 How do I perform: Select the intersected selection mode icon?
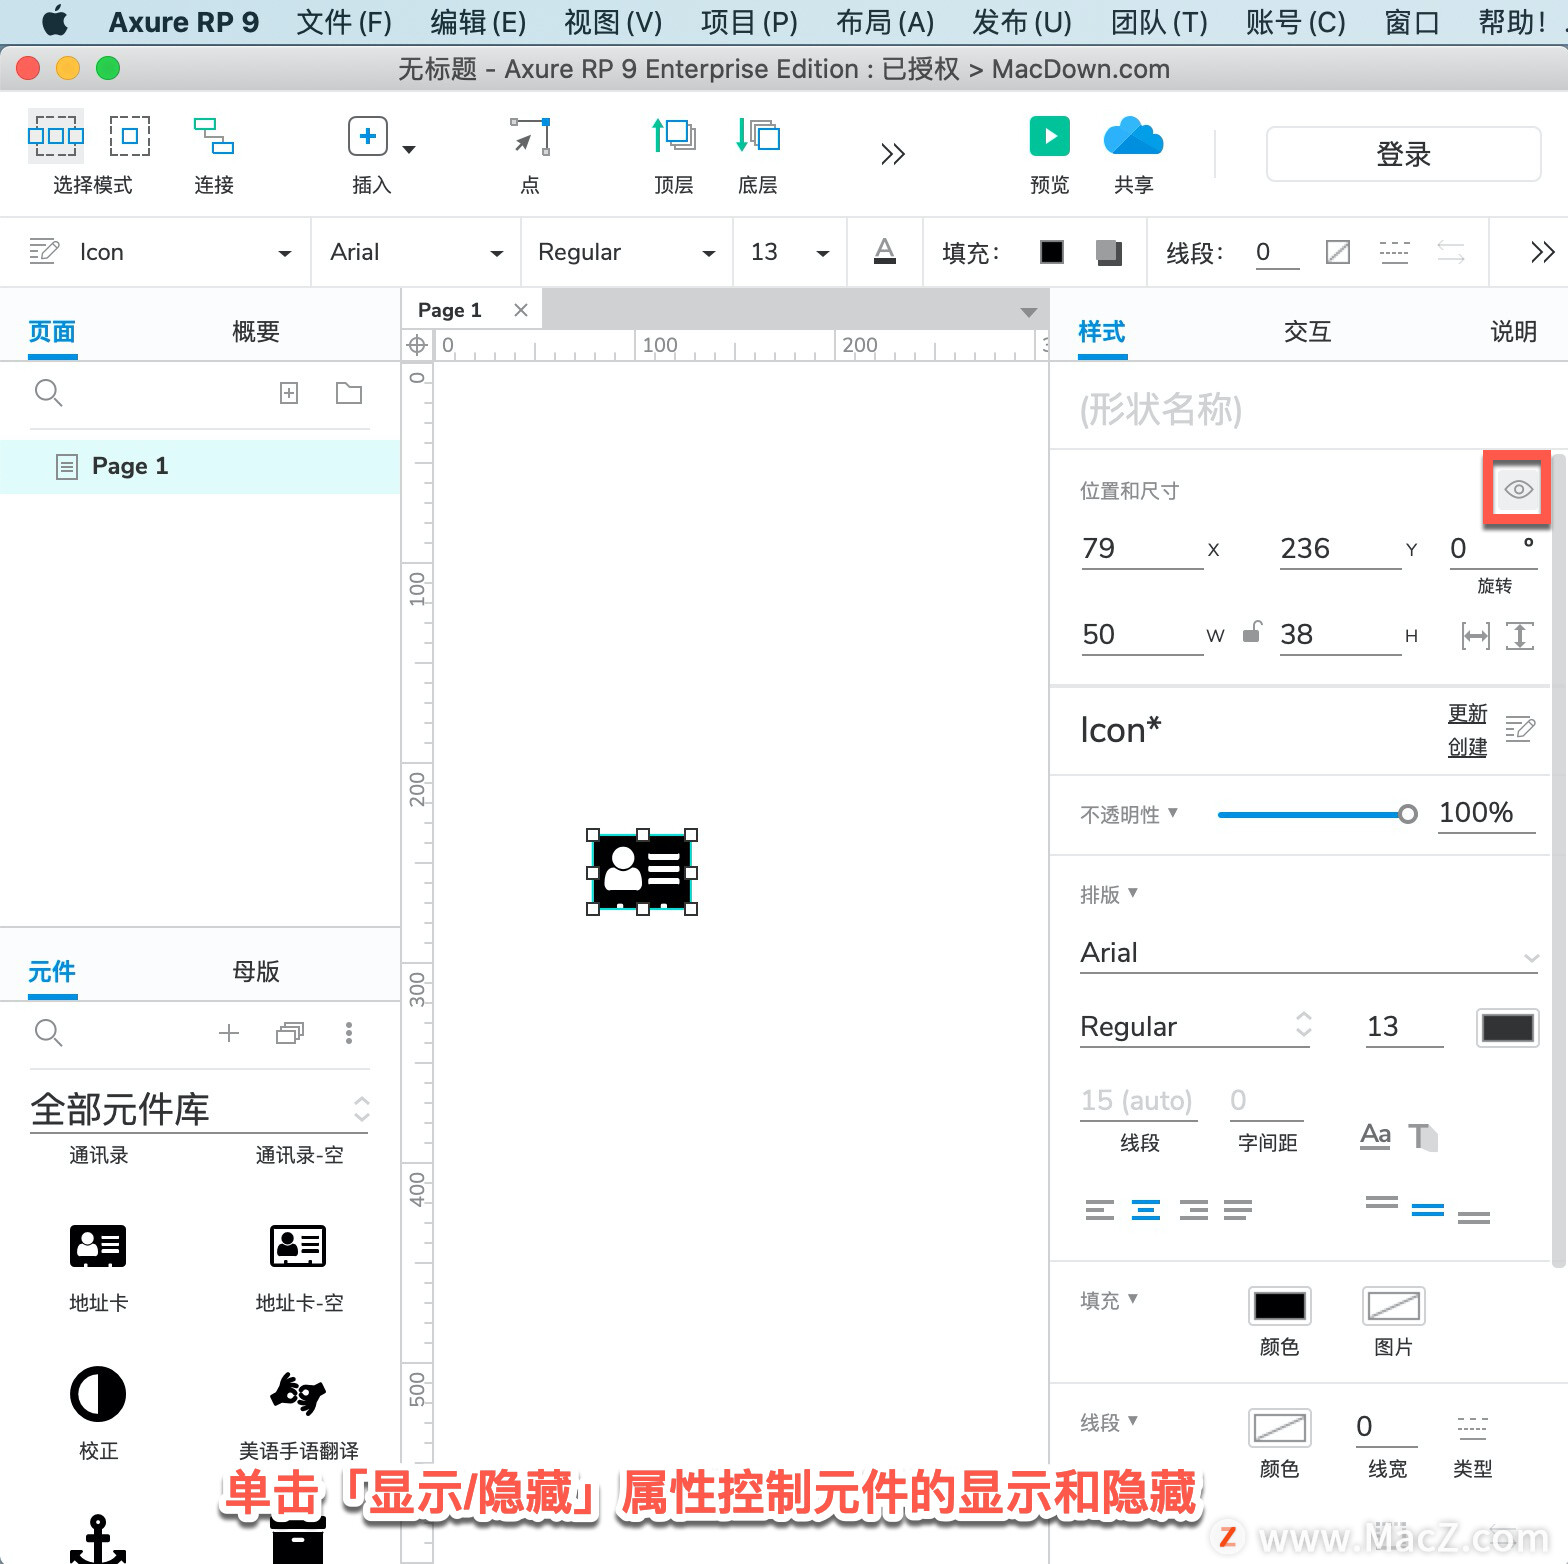point(56,136)
